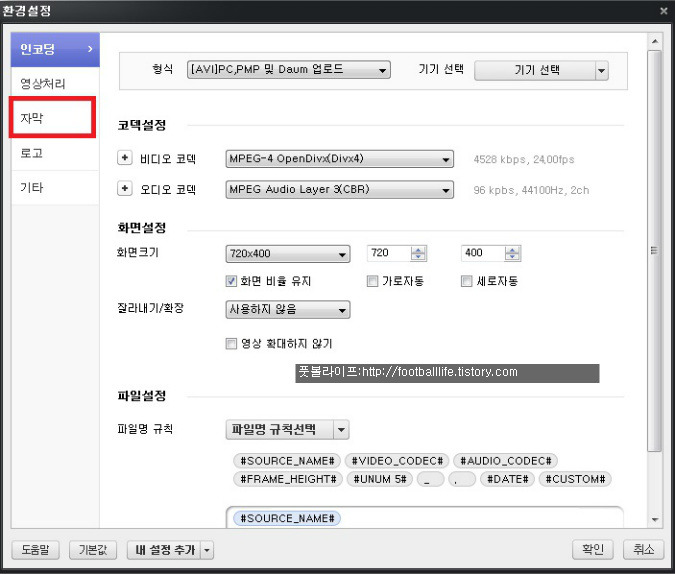Click the height field showing 400

pyautogui.click(x=483, y=253)
